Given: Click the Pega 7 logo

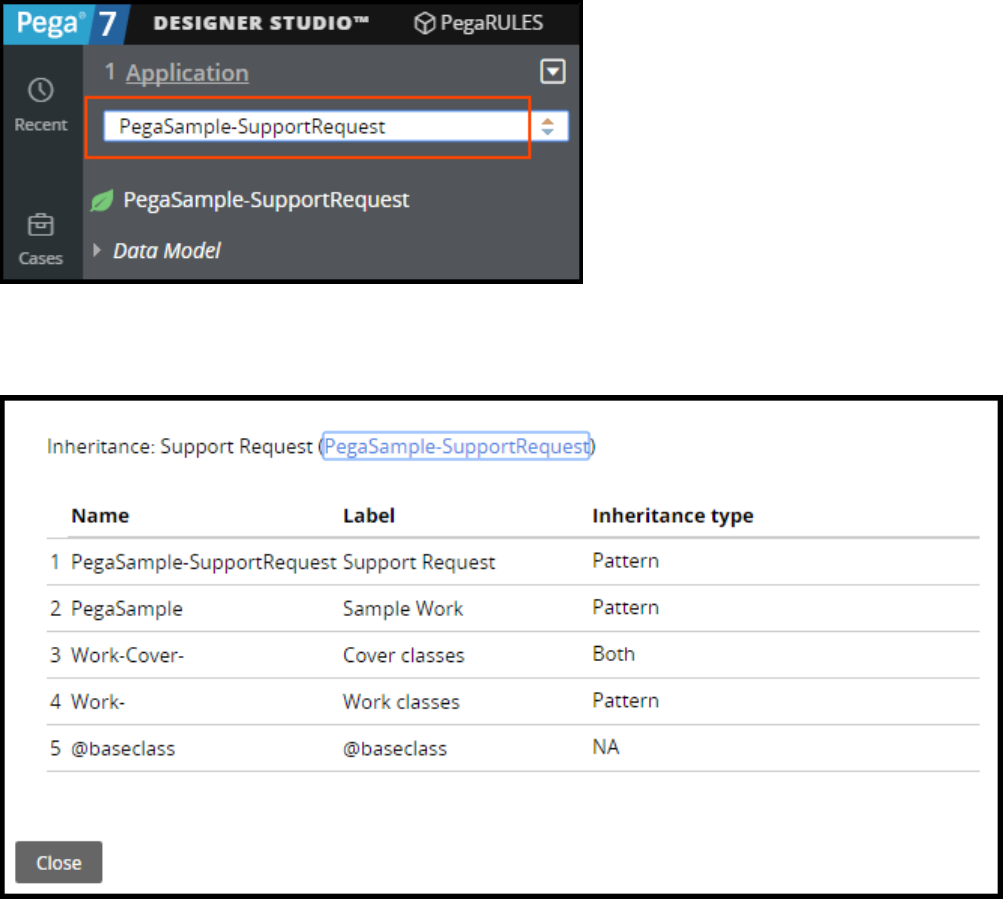Looking at the screenshot, I should tap(67, 24).
